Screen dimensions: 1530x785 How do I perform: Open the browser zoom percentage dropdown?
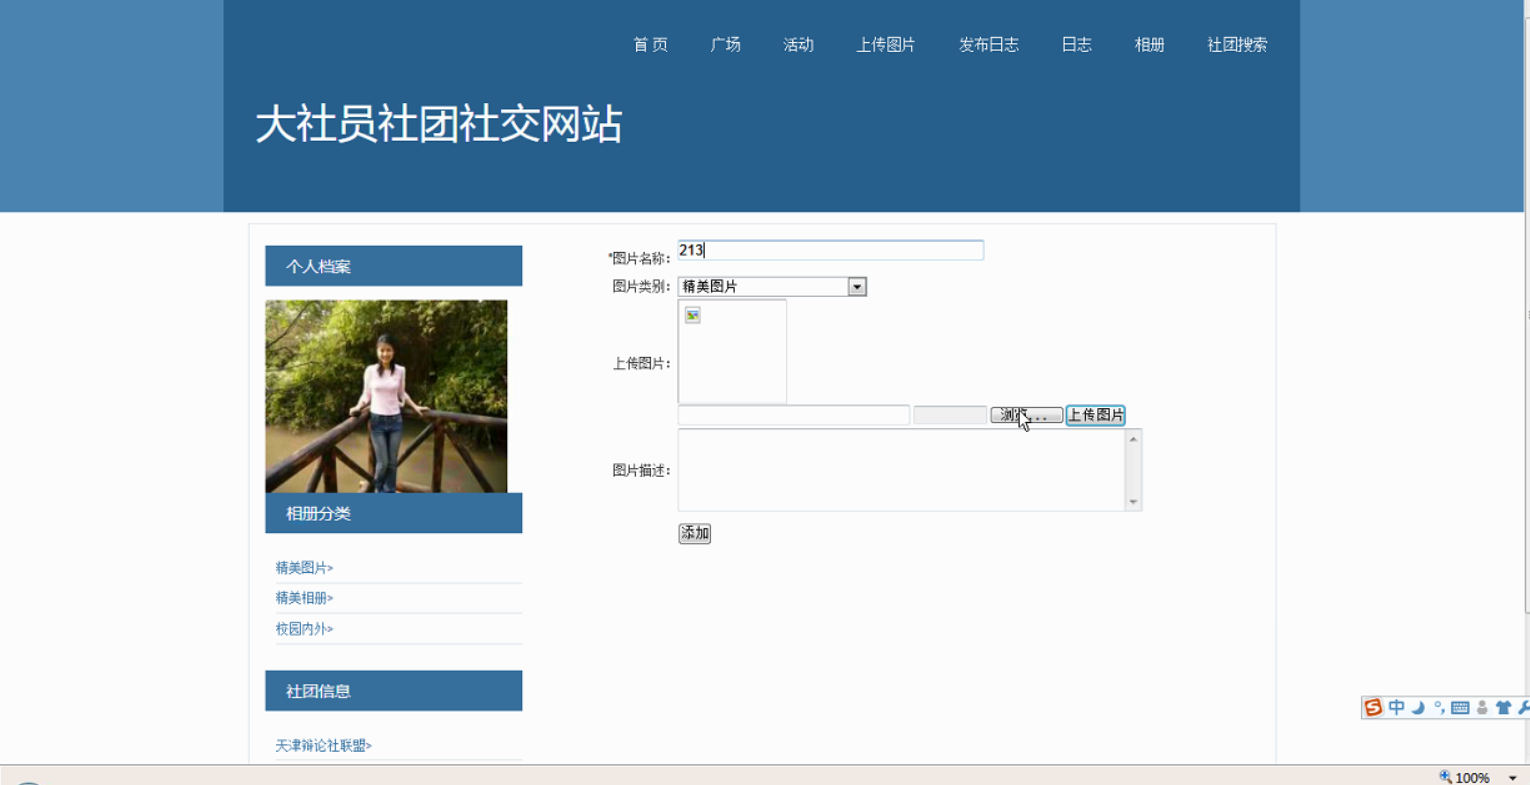[x=1511, y=777]
